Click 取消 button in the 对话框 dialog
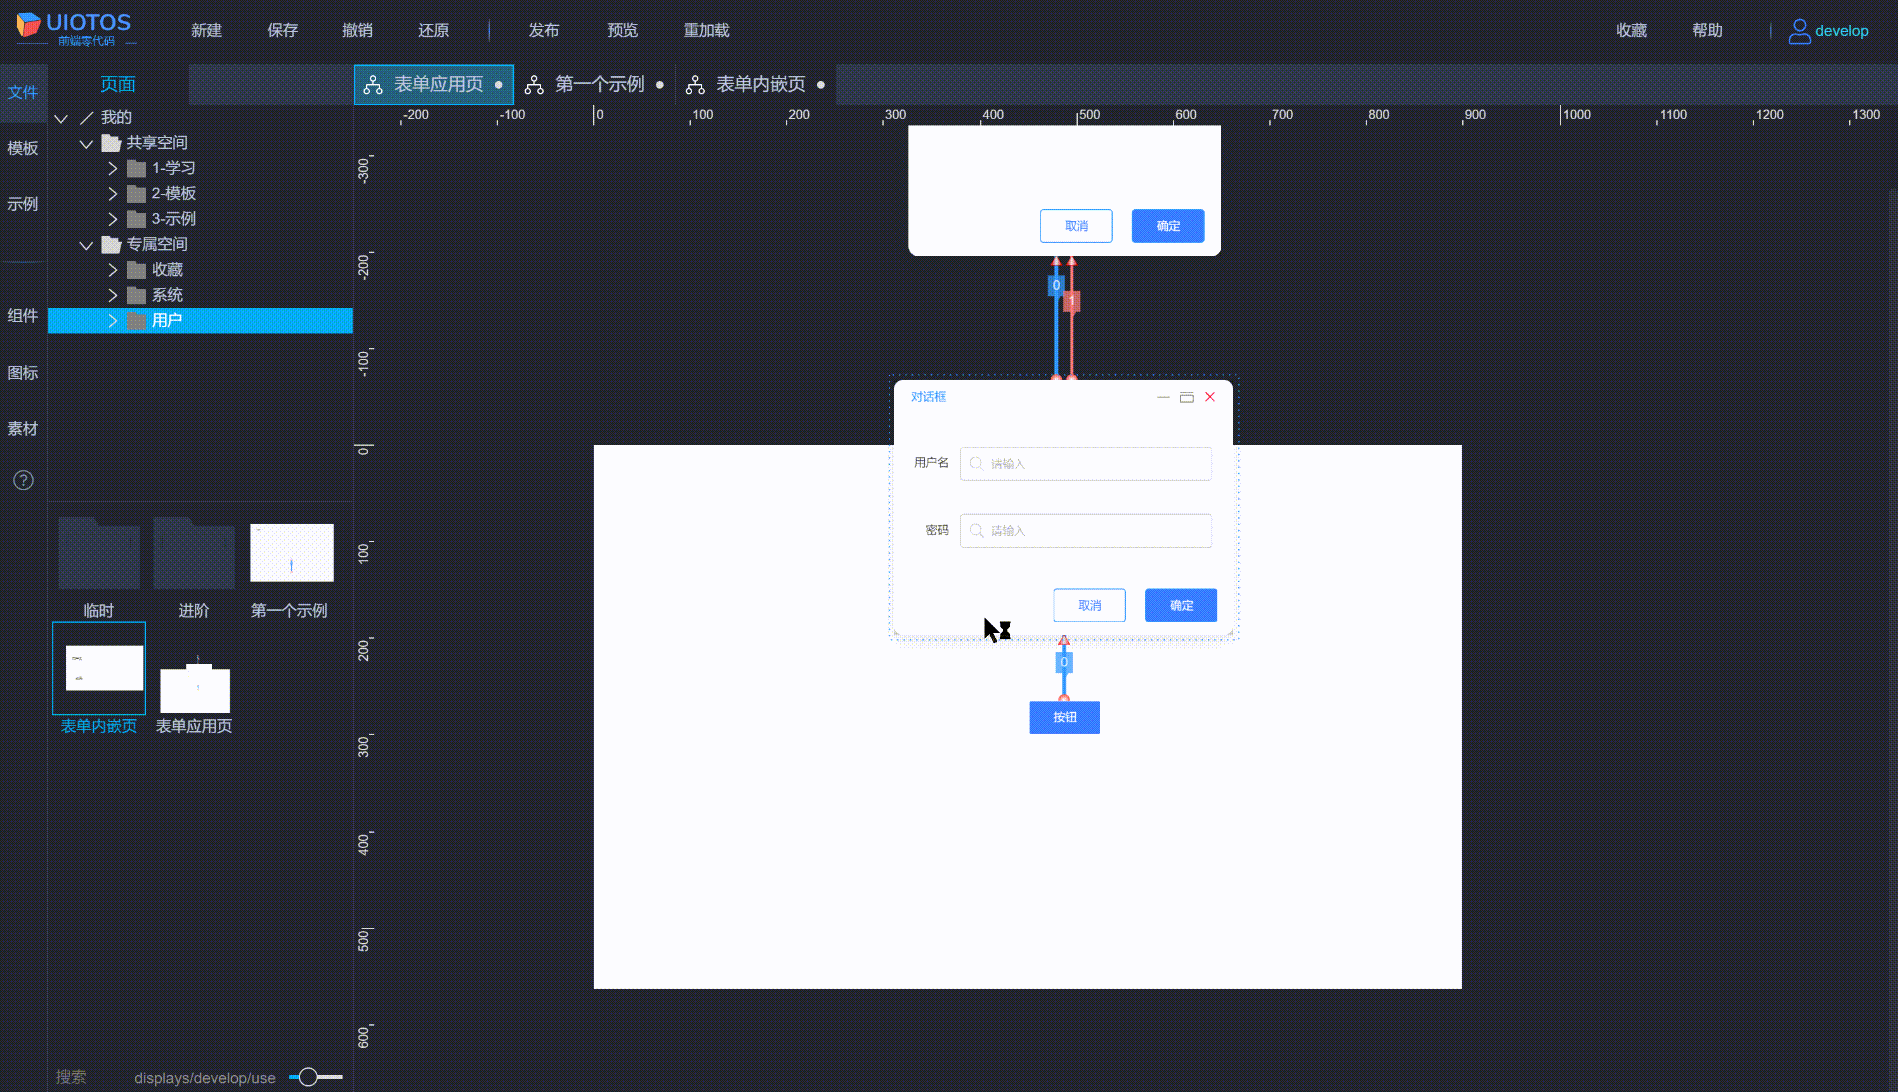This screenshot has width=1898, height=1092. (x=1089, y=605)
